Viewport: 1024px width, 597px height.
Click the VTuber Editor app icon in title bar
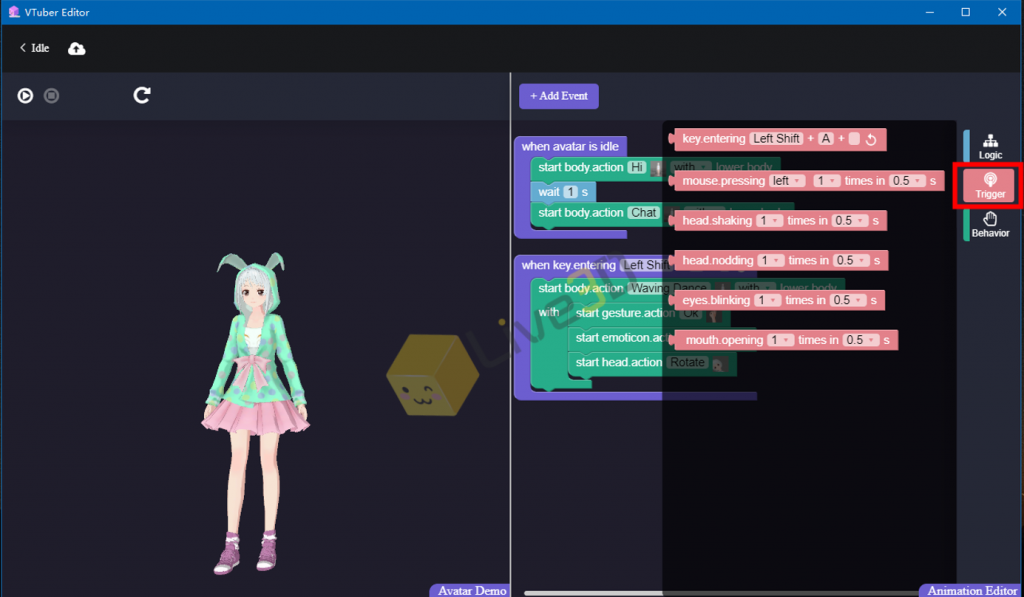14,12
